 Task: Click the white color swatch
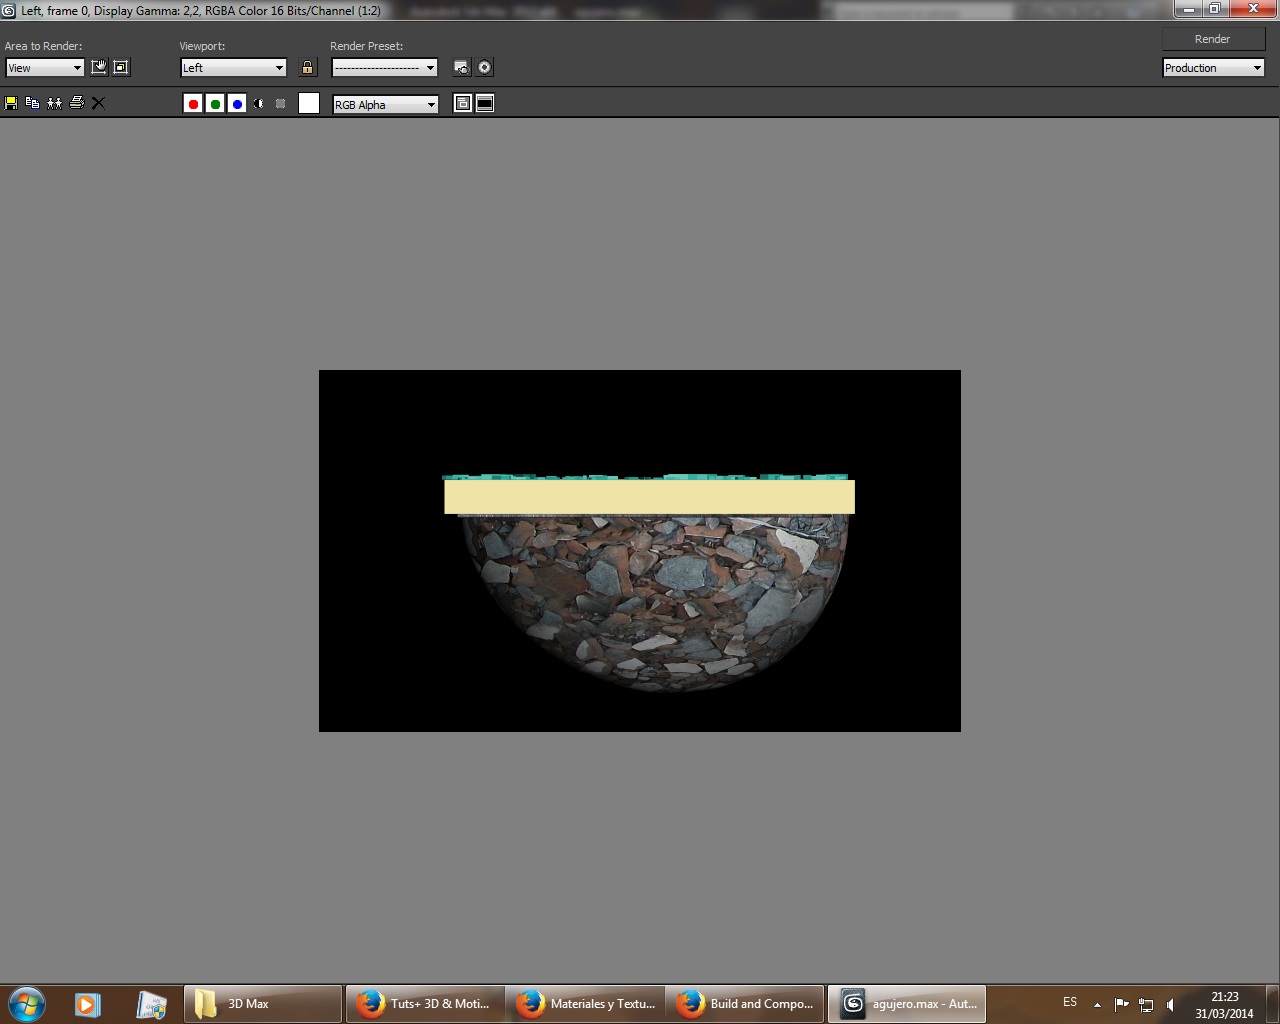[x=309, y=103]
